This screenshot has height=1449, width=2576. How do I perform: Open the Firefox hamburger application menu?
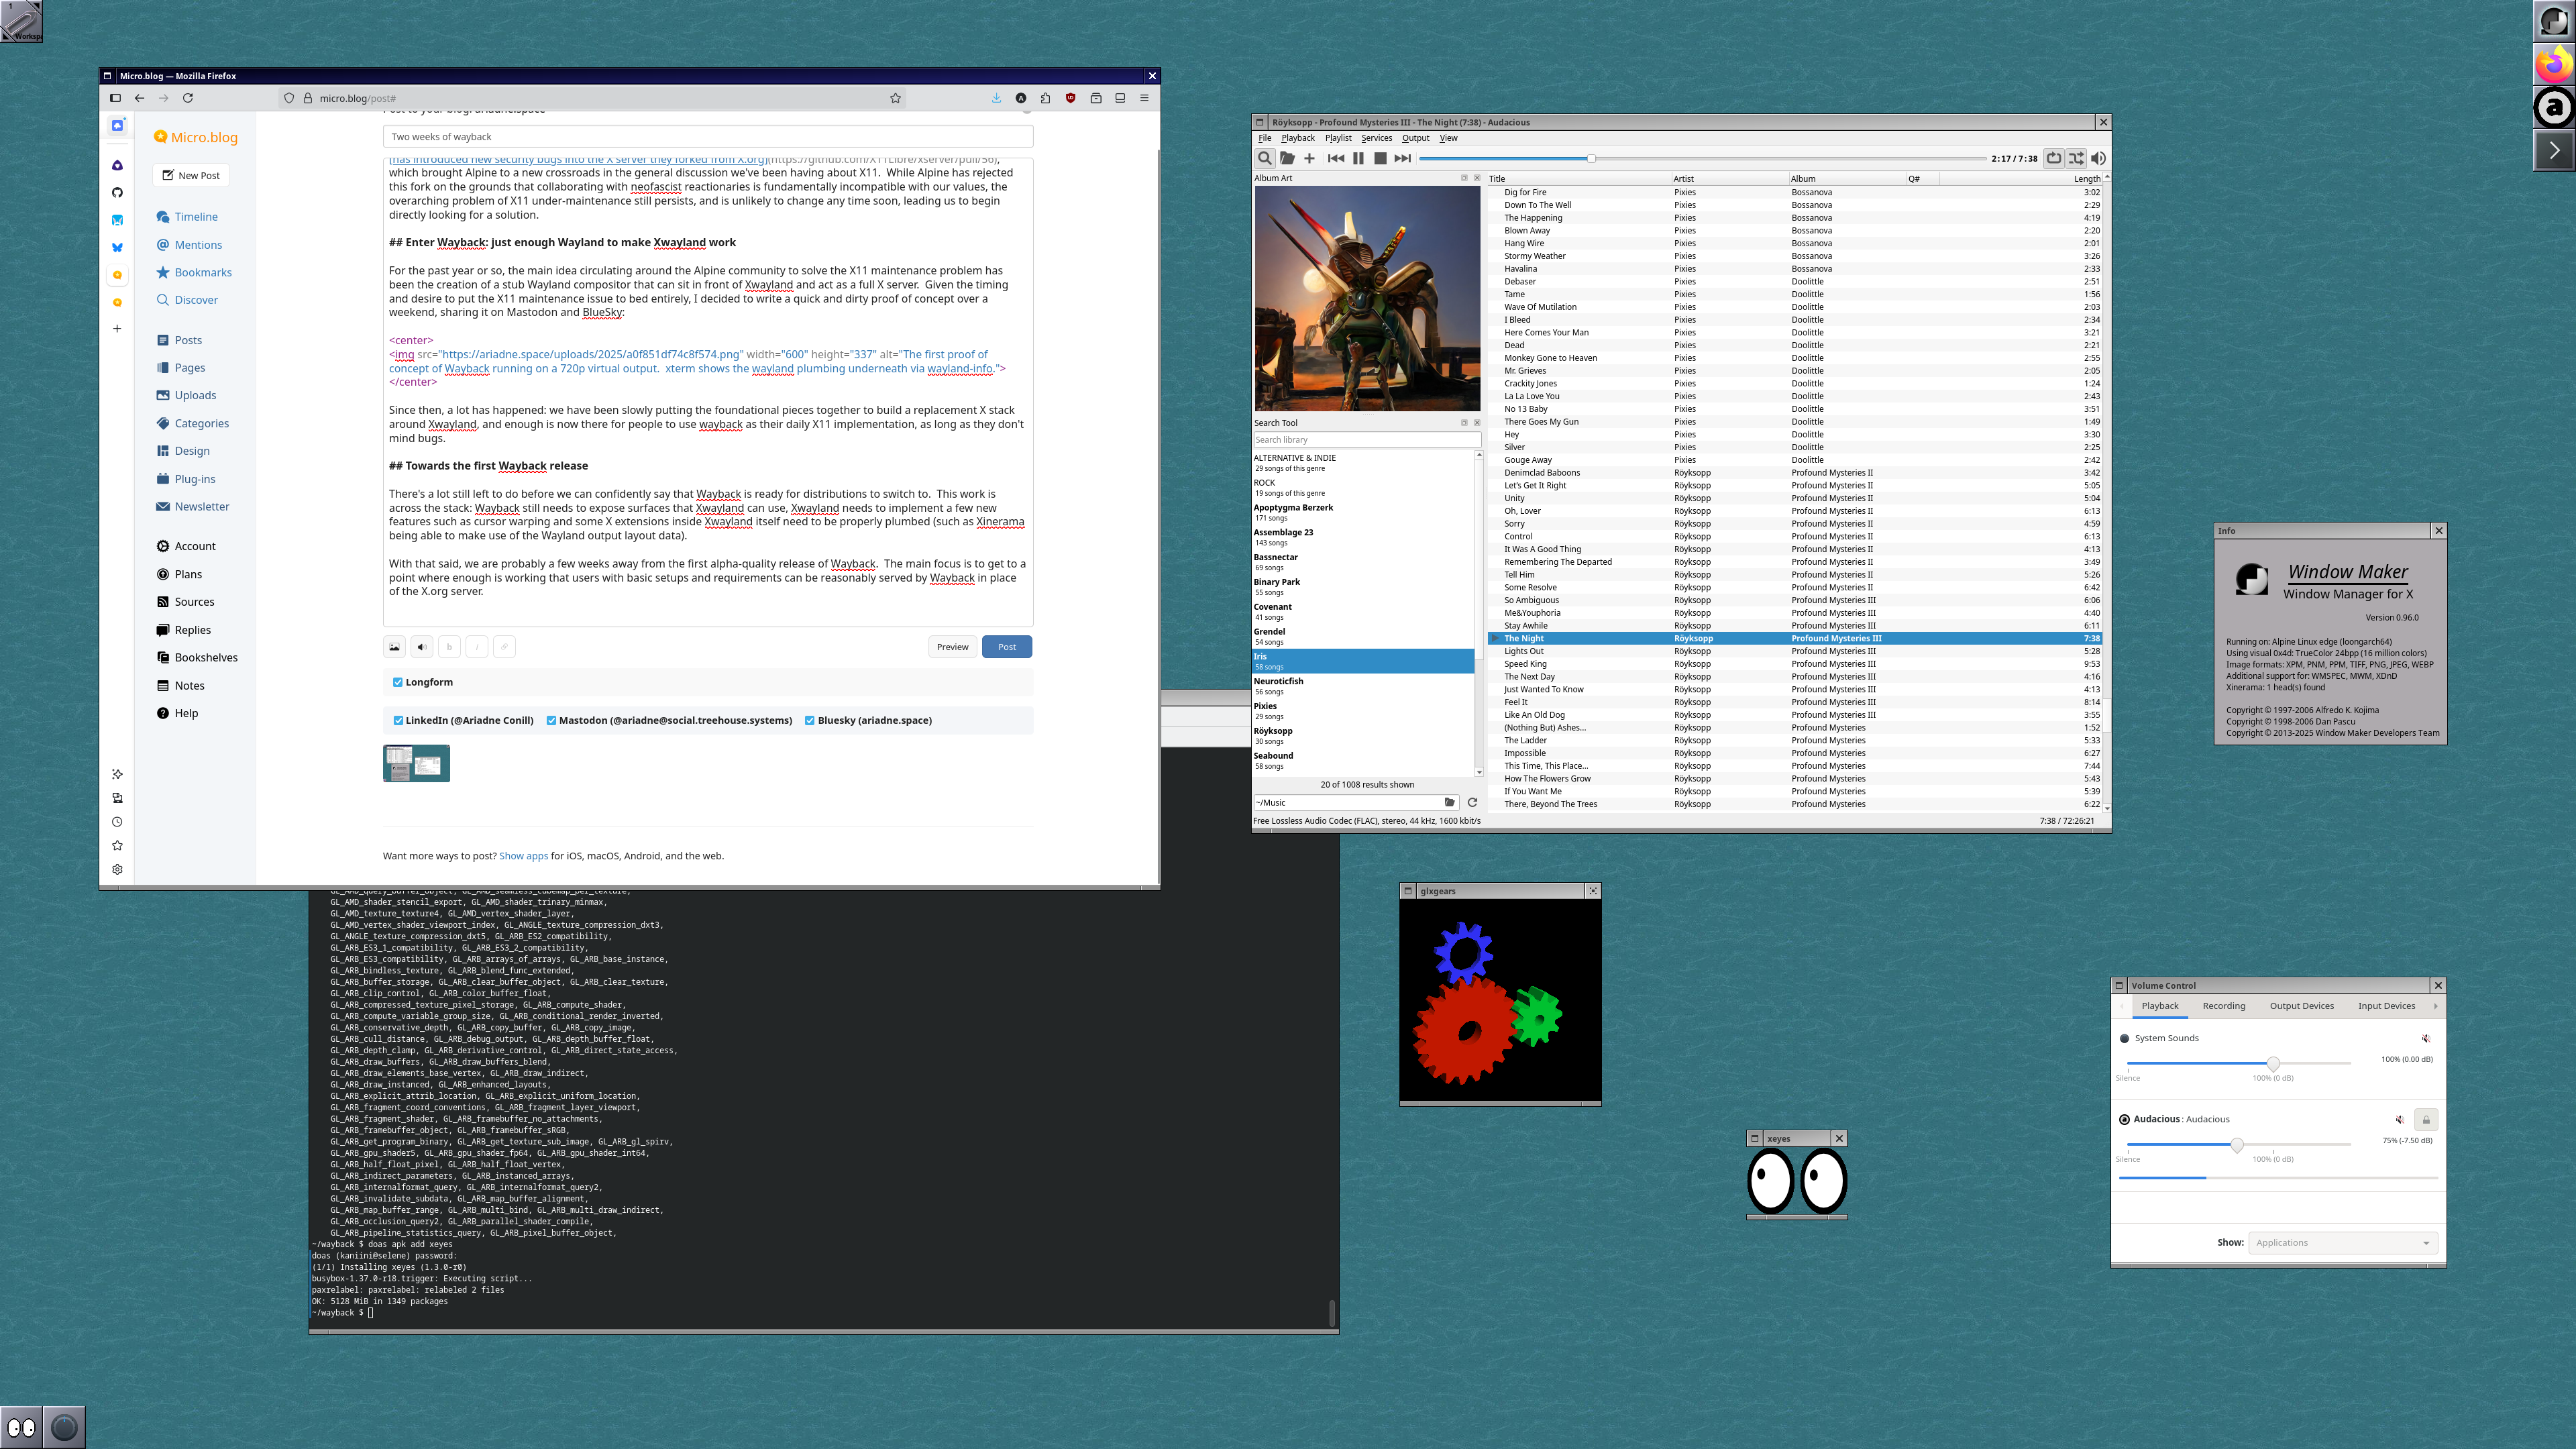click(x=1144, y=98)
